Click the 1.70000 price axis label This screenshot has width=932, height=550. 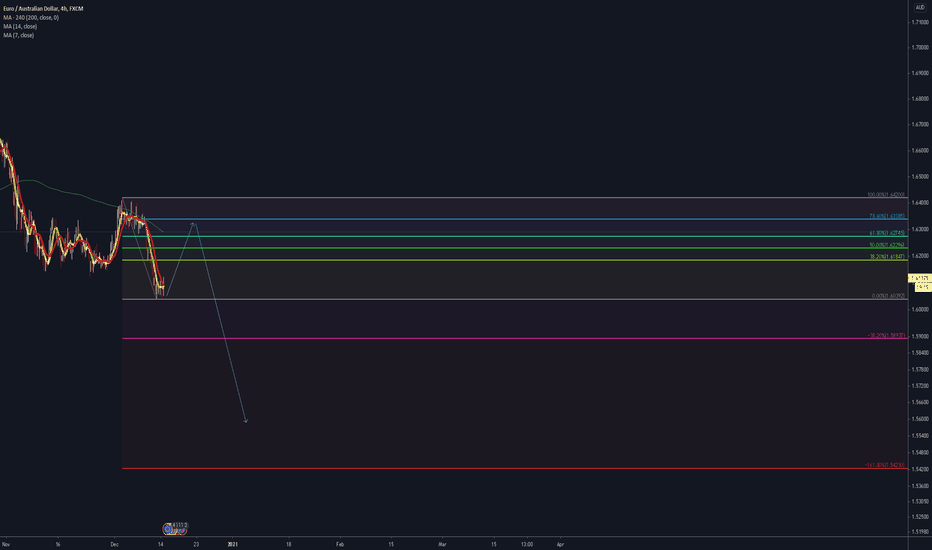click(x=920, y=48)
